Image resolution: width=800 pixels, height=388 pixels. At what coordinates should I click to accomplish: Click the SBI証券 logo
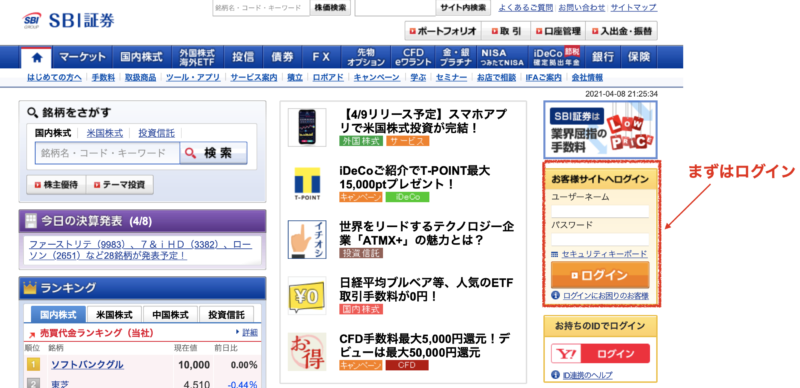(x=68, y=20)
